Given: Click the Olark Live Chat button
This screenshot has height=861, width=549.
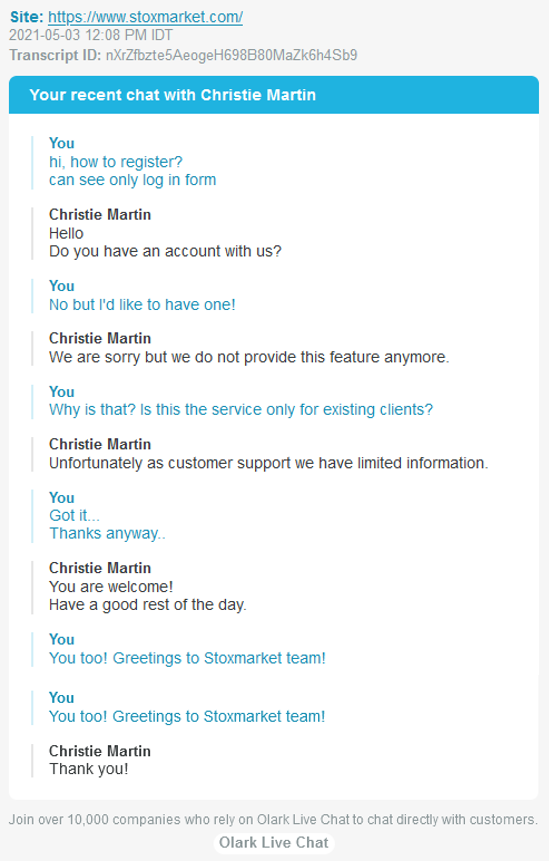Looking at the screenshot, I should click(274, 842).
